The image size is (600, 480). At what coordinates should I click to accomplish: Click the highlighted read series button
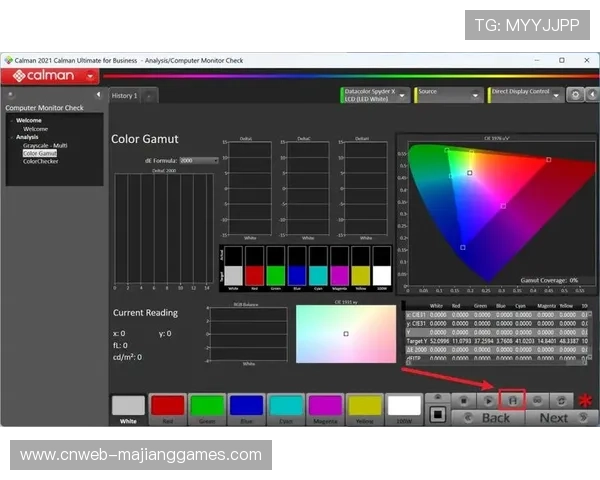click(x=512, y=398)
